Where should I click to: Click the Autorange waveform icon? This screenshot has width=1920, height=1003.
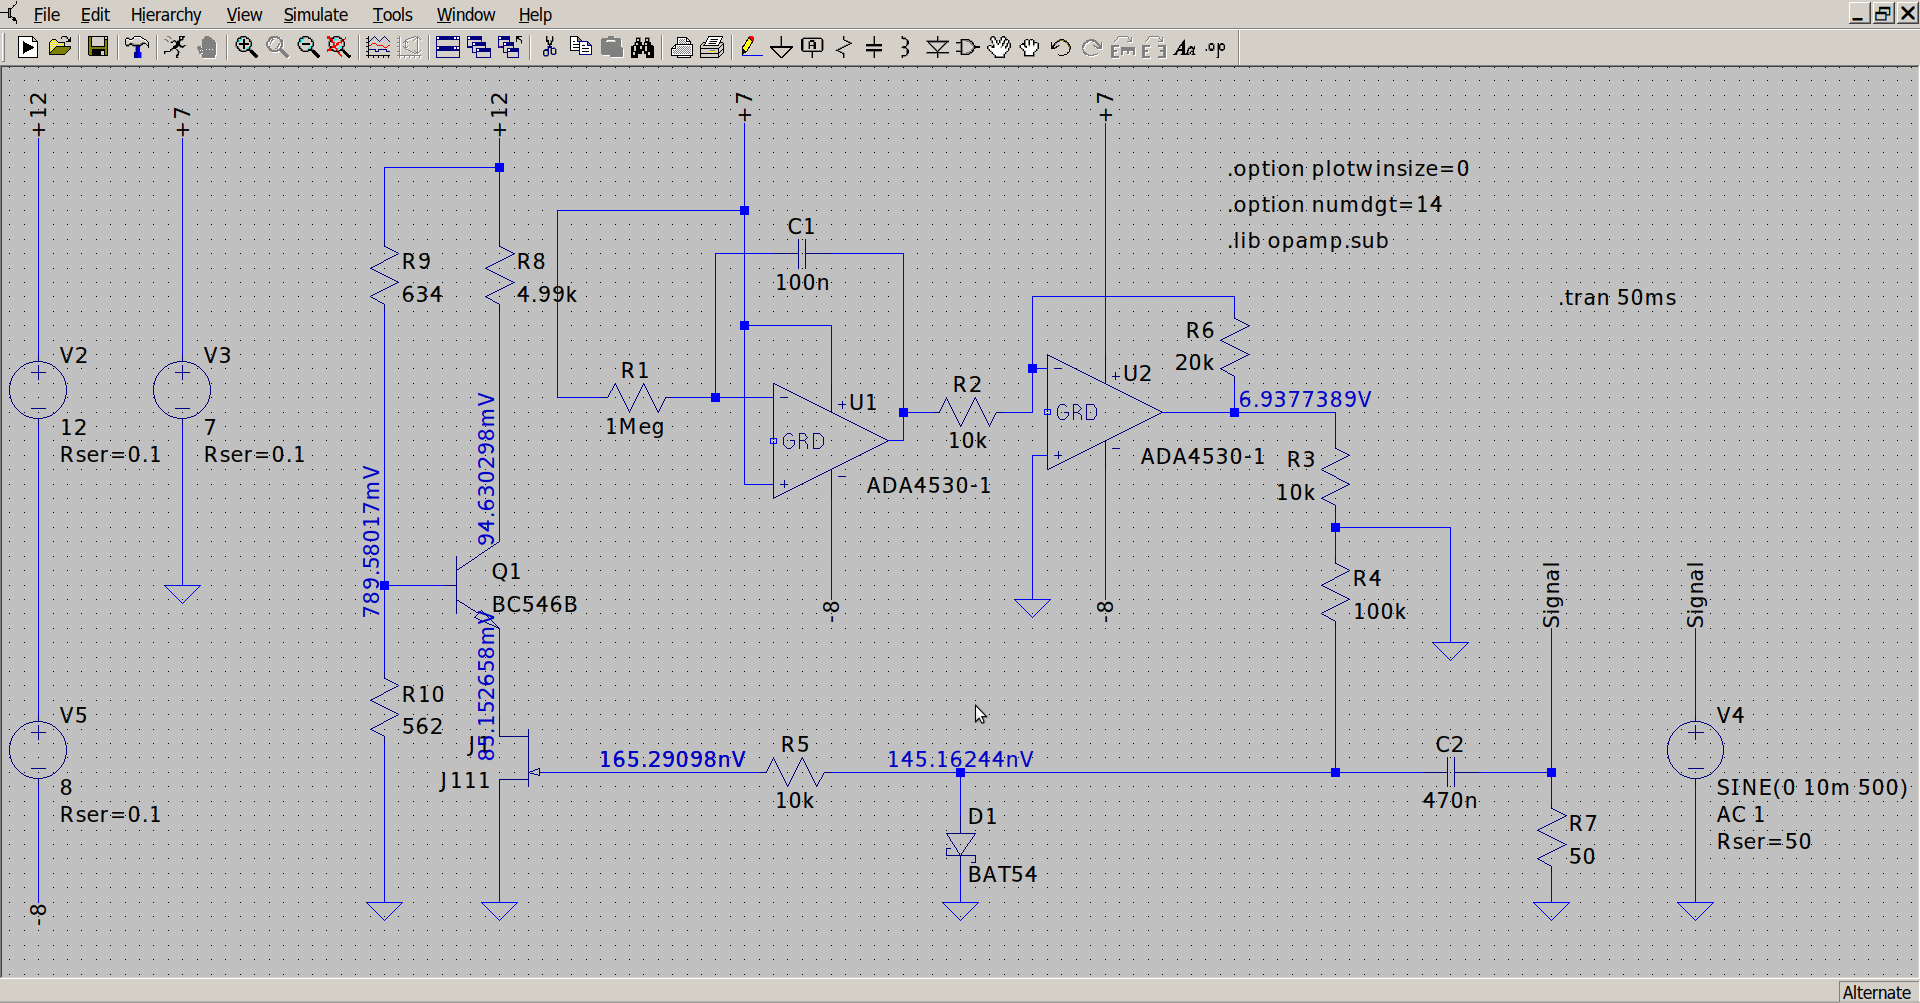[378, 47]
